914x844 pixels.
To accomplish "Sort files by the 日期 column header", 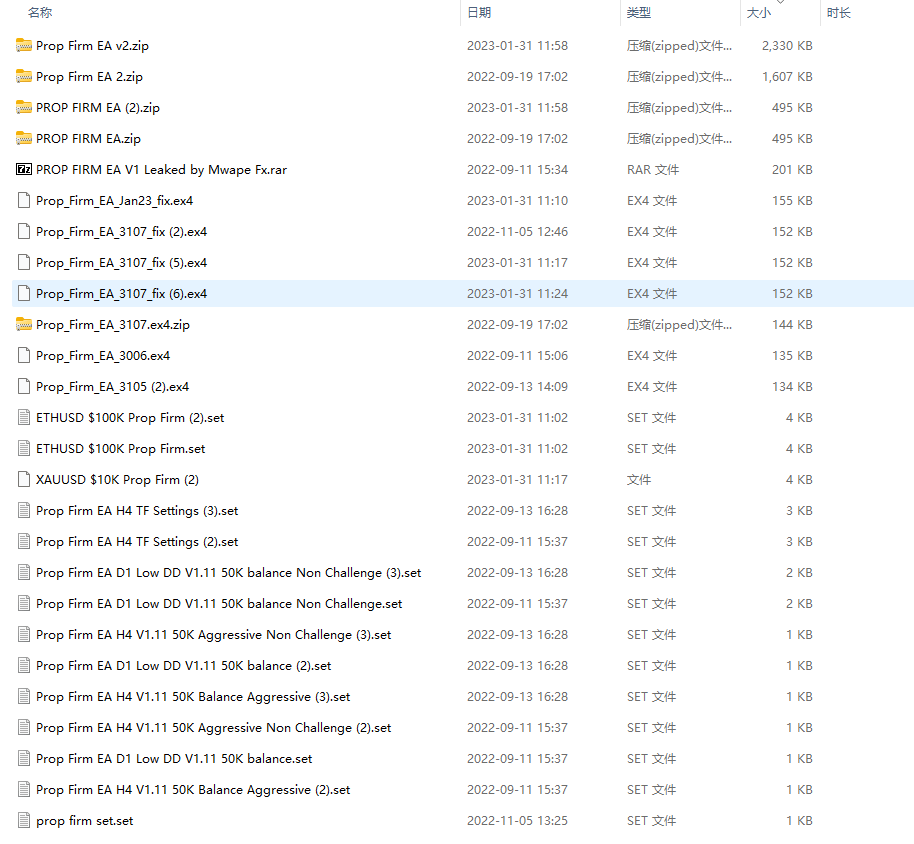I will pos(479,12).
